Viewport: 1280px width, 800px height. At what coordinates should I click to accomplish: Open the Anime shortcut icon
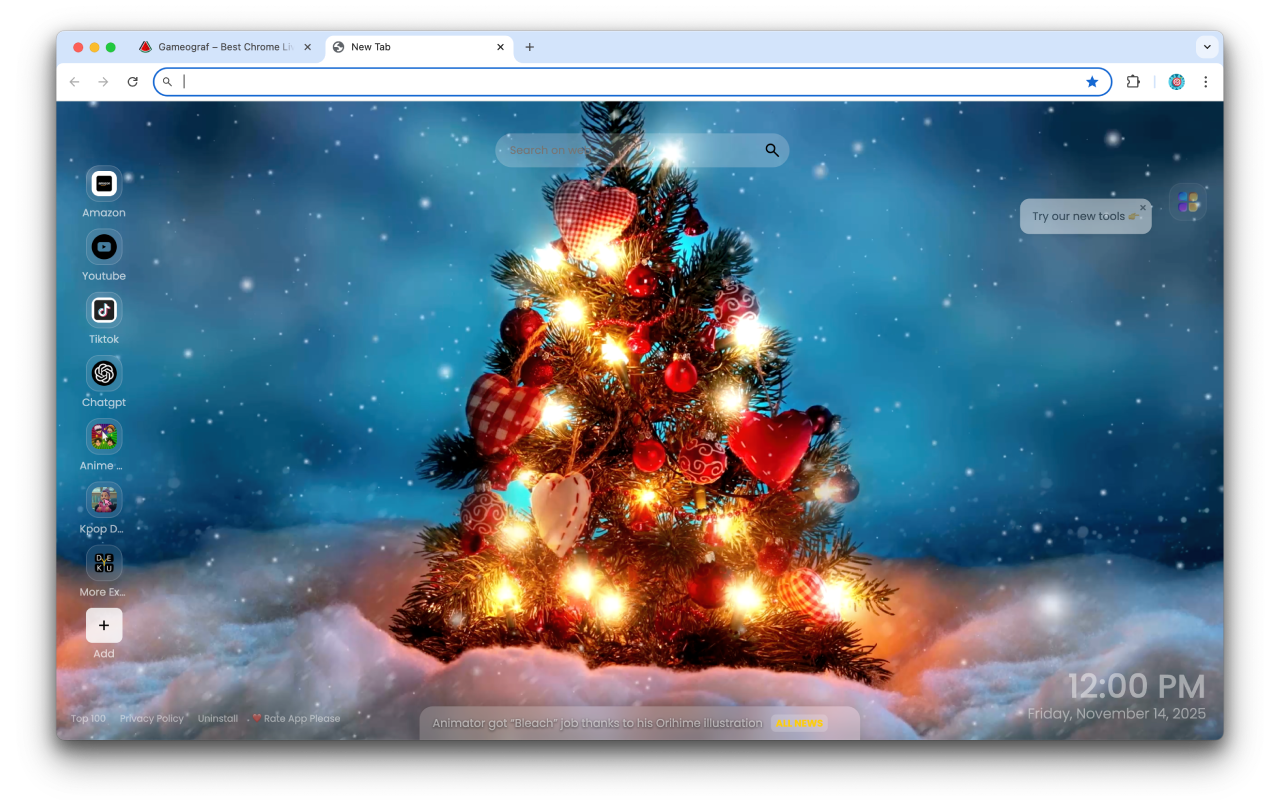pos(104,437)
